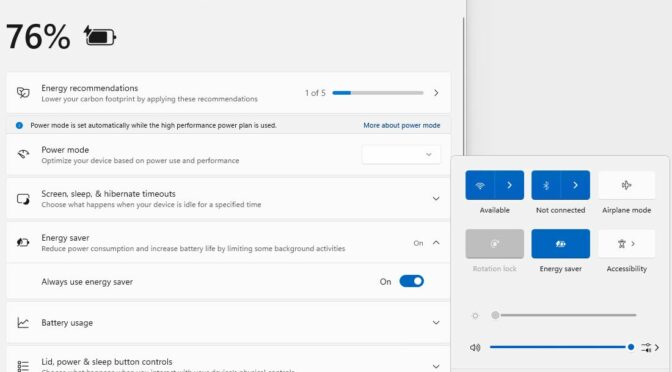Expand Screen, sleep & hibernate timeouts section
The image size is (672, 372).
pos(436,199)
